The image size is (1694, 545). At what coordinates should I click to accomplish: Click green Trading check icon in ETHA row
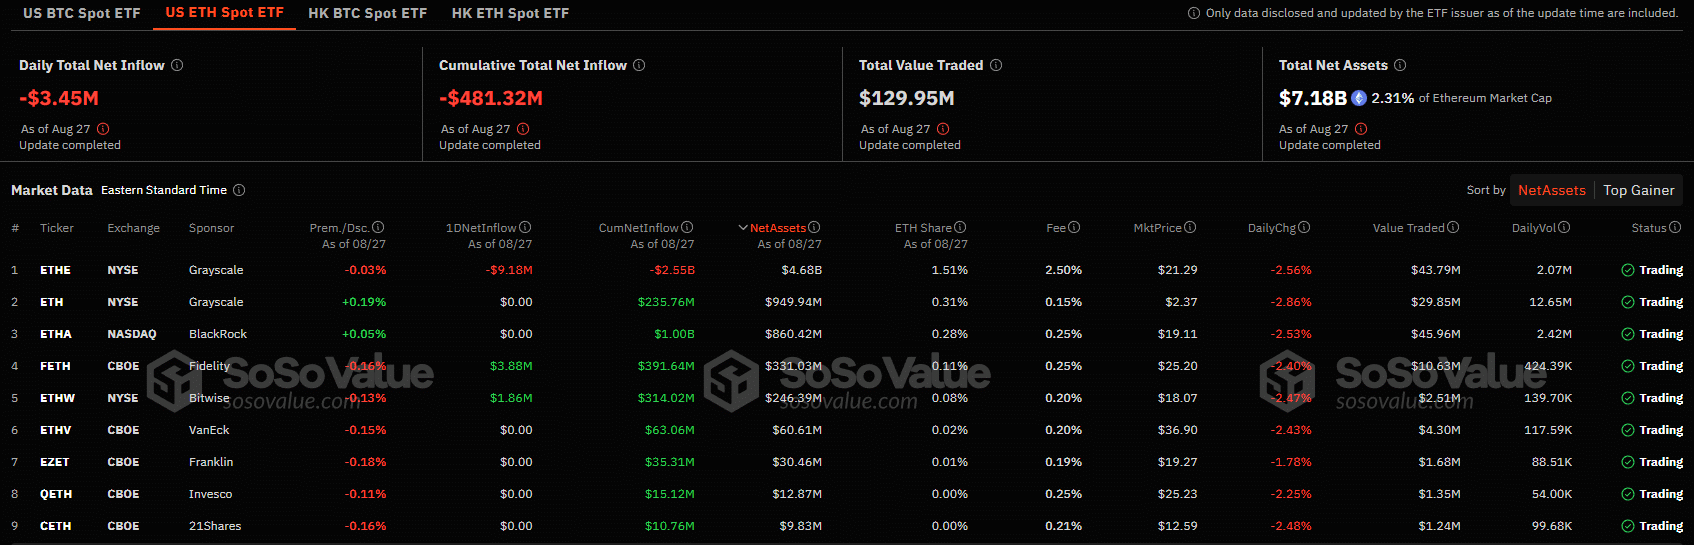(1628, 334)
